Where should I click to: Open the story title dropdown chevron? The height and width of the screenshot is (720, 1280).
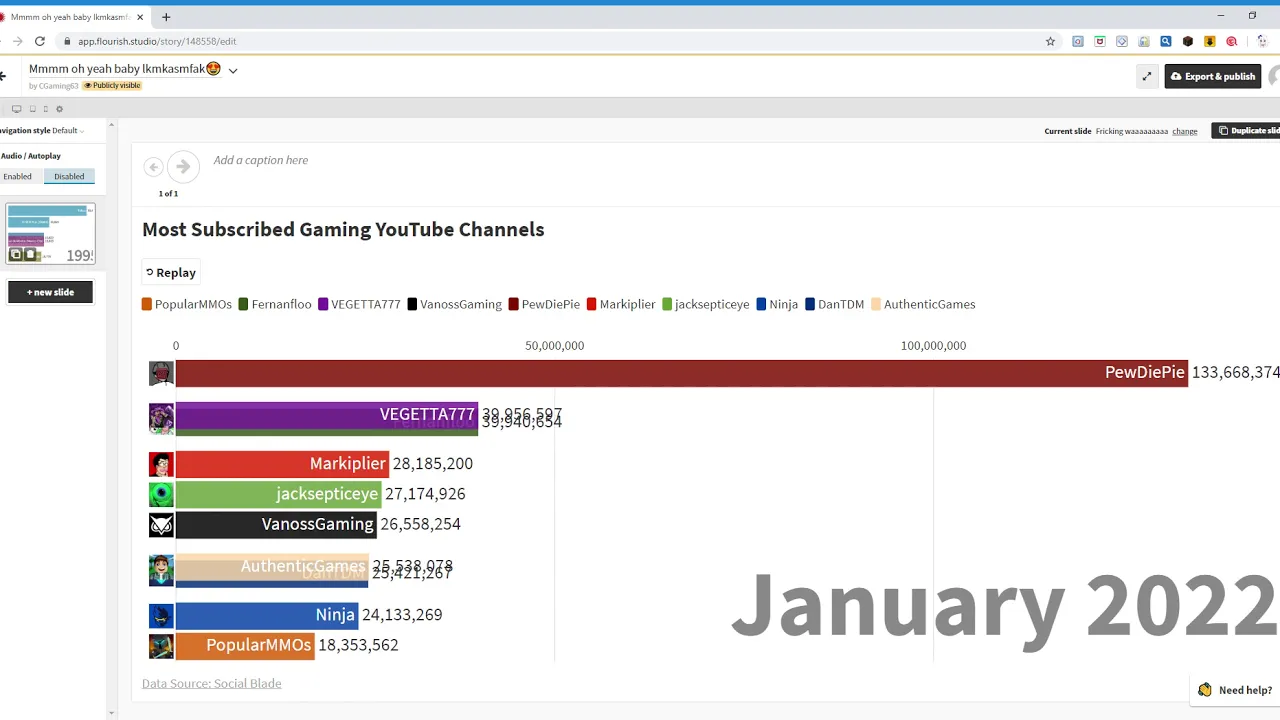pyautogui.click(x=233, y=70)
